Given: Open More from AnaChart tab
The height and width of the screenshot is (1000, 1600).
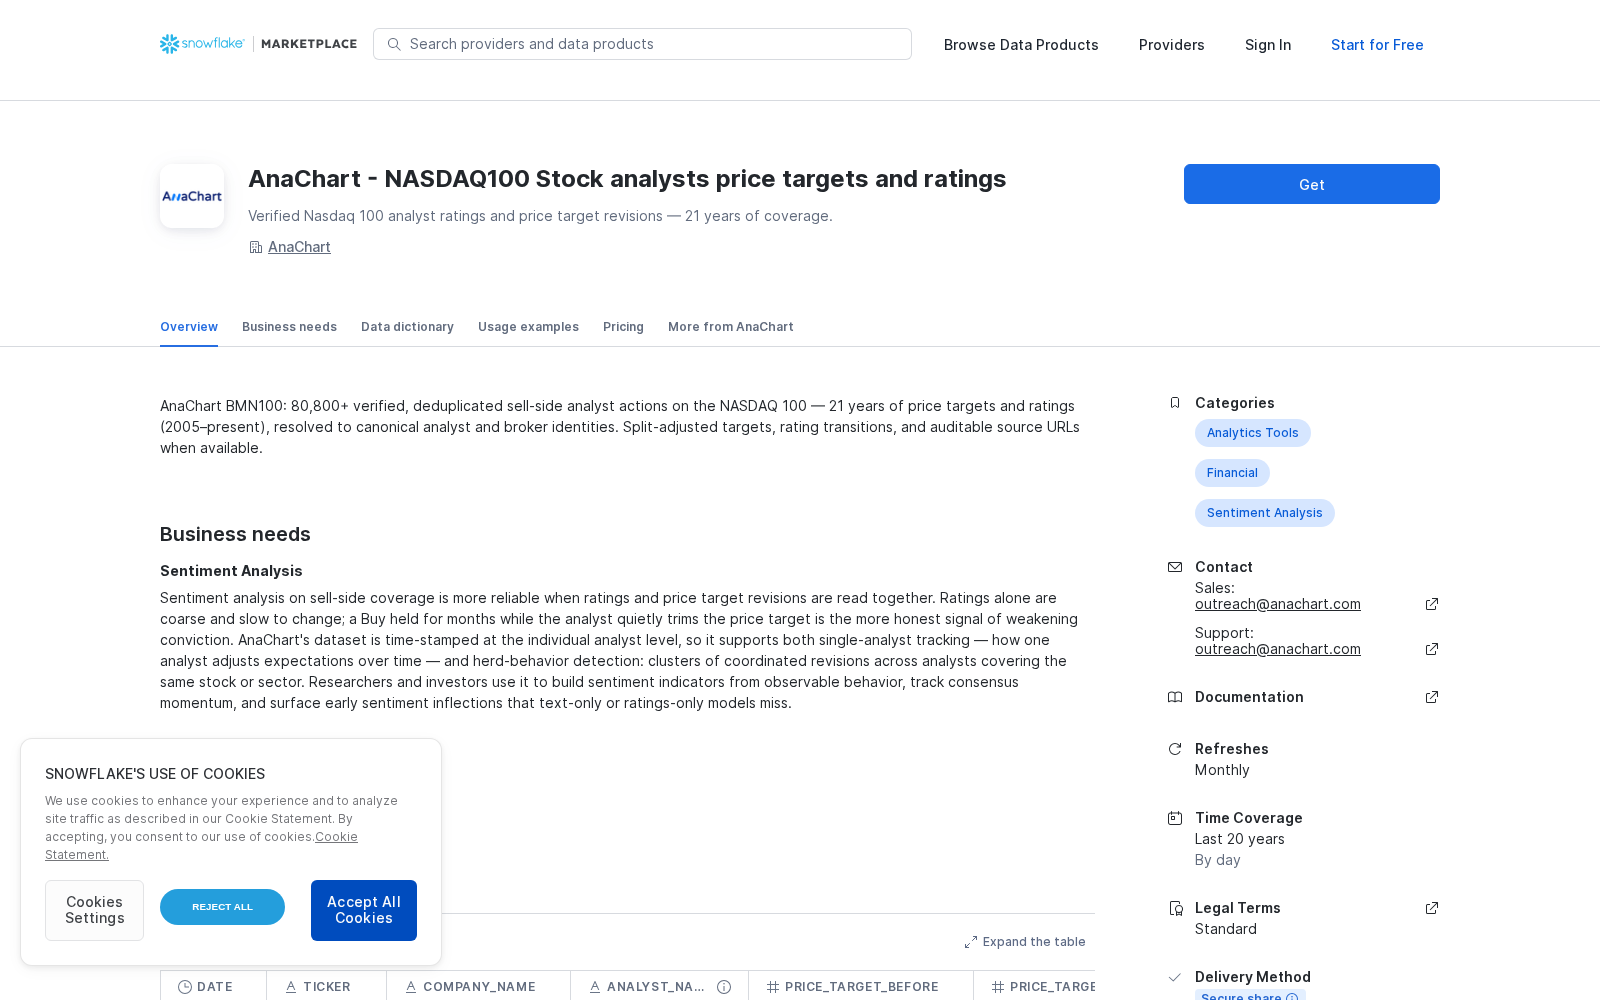Looking at the screenshot, I should click(731, 327).
